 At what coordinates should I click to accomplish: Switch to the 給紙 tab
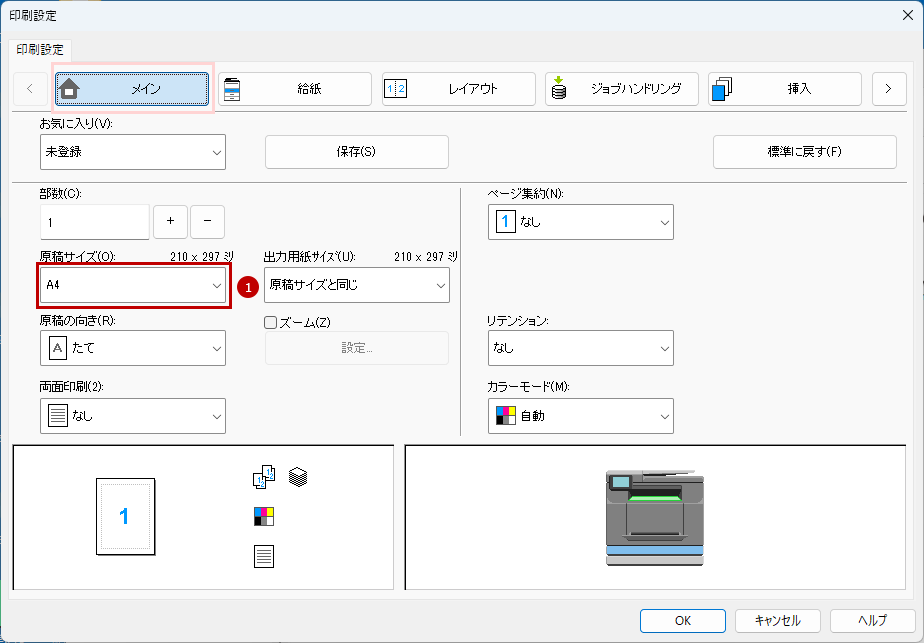coord(295,89)
